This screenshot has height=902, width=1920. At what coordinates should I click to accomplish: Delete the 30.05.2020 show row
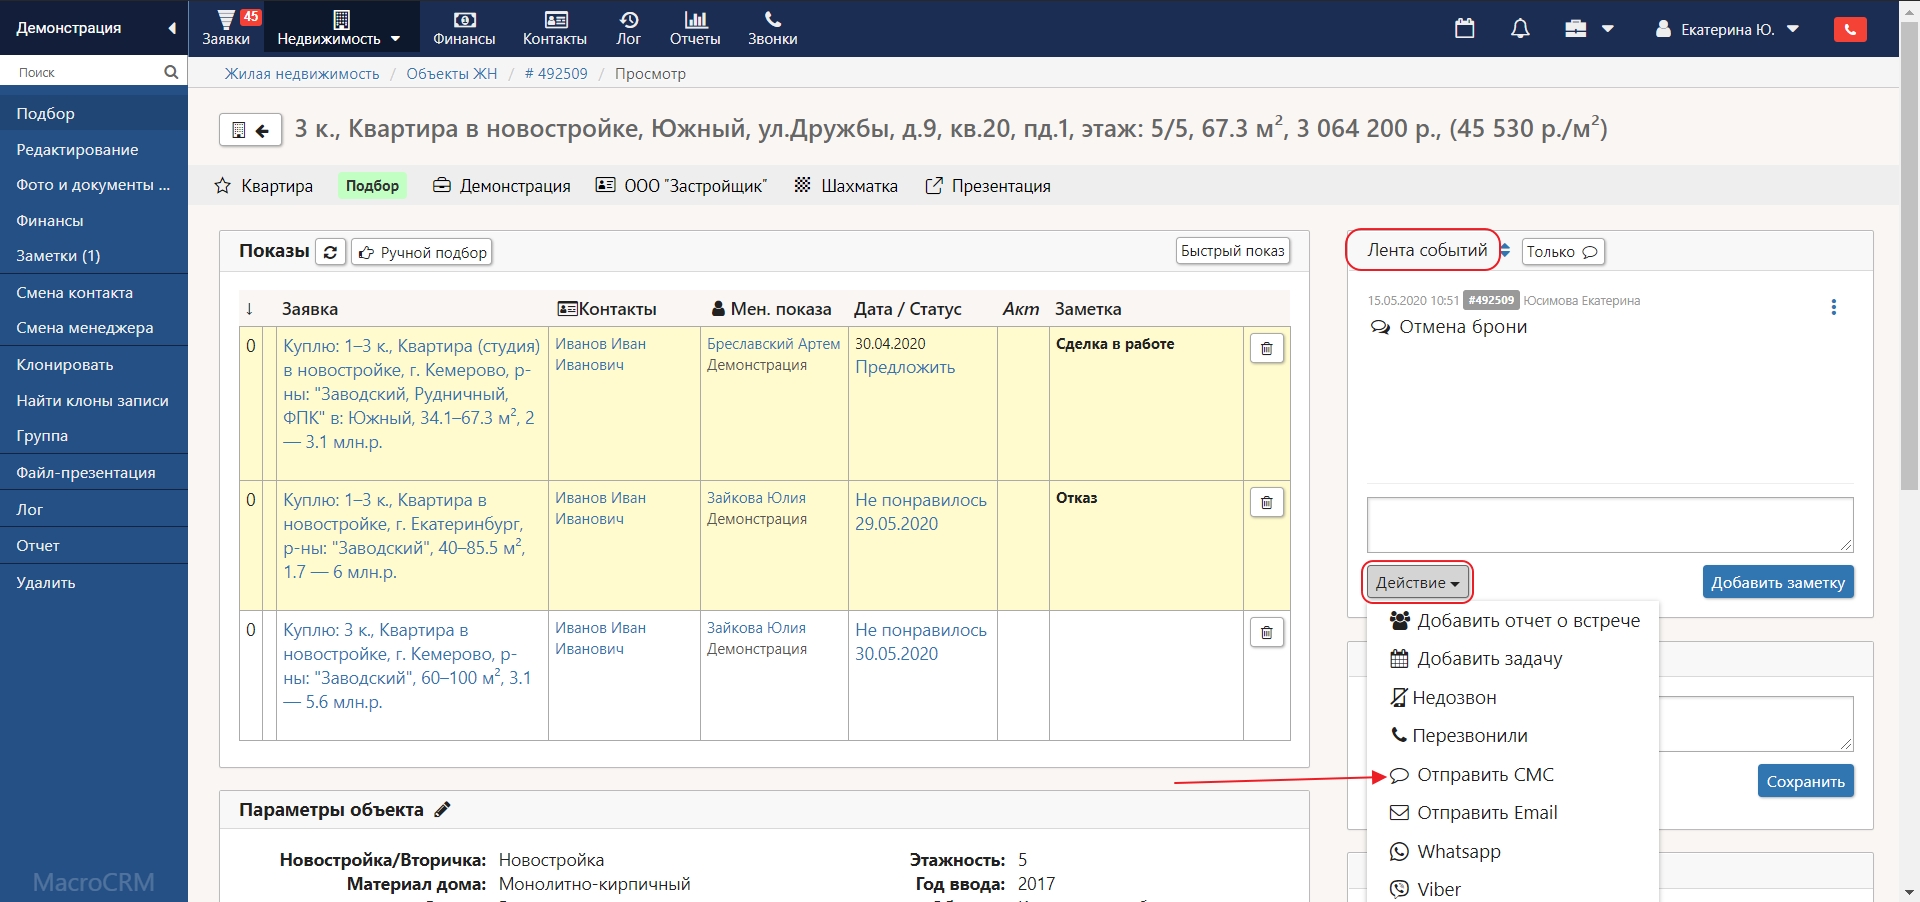click(x=1267, y=632)
